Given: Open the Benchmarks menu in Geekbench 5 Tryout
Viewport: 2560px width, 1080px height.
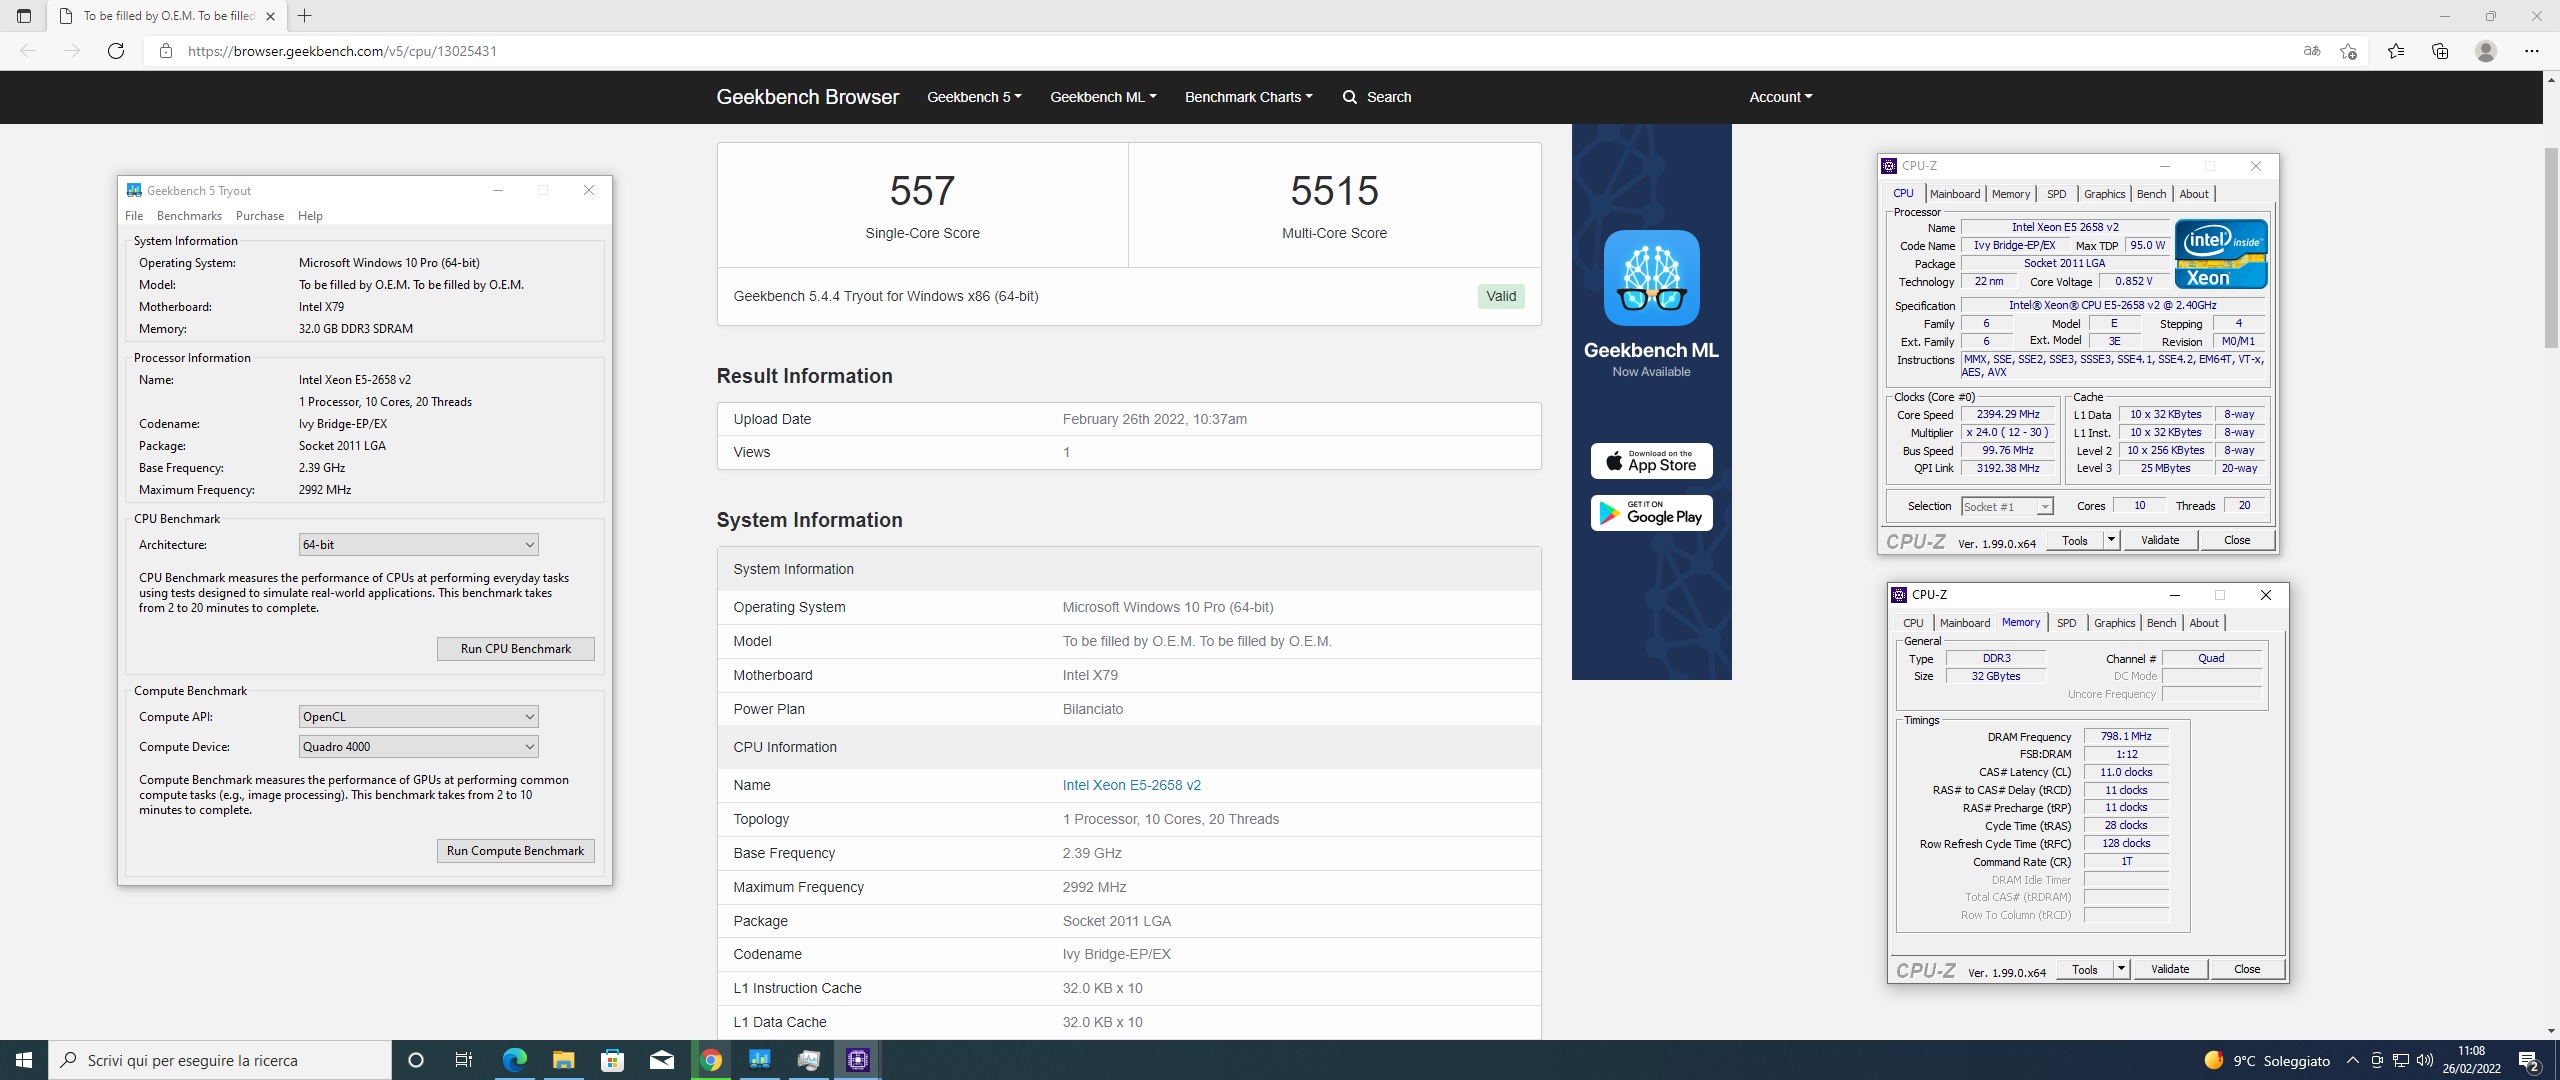Looking at the screenshot, I should [x=189, y=216].
